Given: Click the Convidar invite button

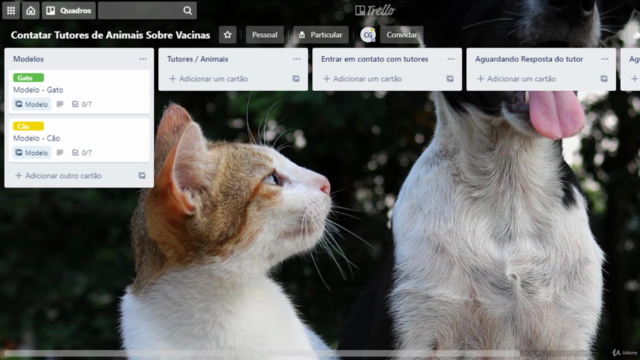Looking at the screenshot, I should click(402, 35).
